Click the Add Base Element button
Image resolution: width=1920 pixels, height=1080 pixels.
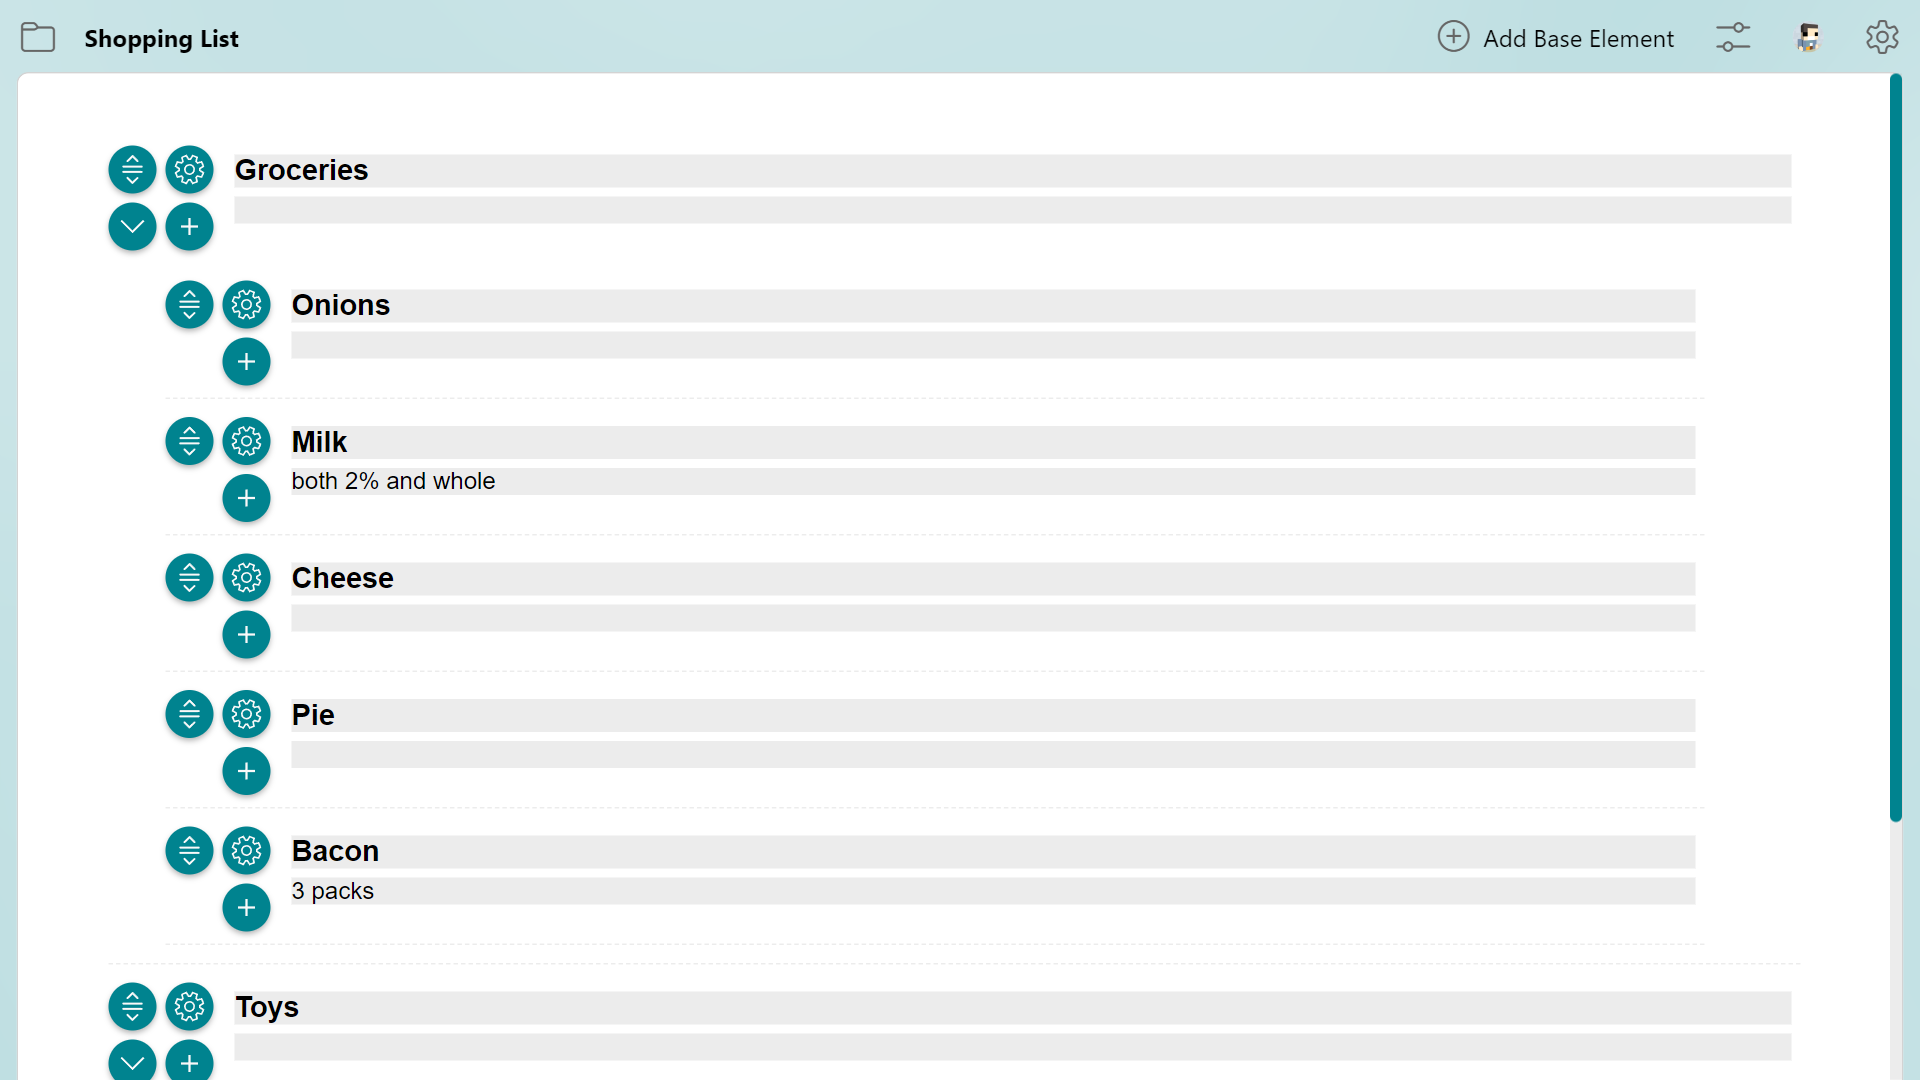(x=1555, y=38)
